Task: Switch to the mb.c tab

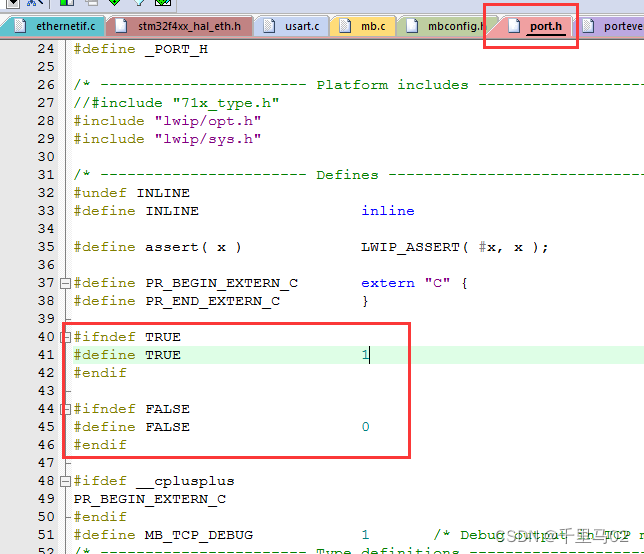Action: point(363,26)
